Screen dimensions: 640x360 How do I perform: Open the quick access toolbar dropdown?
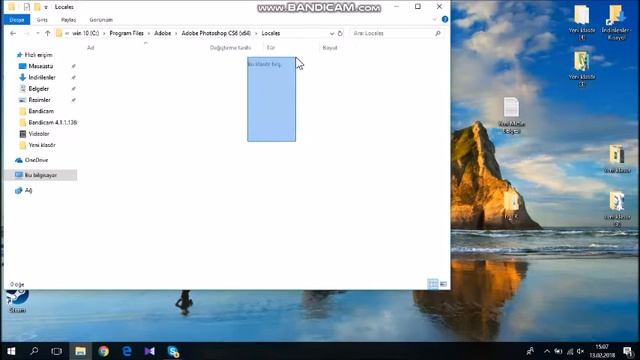[46, 7]
